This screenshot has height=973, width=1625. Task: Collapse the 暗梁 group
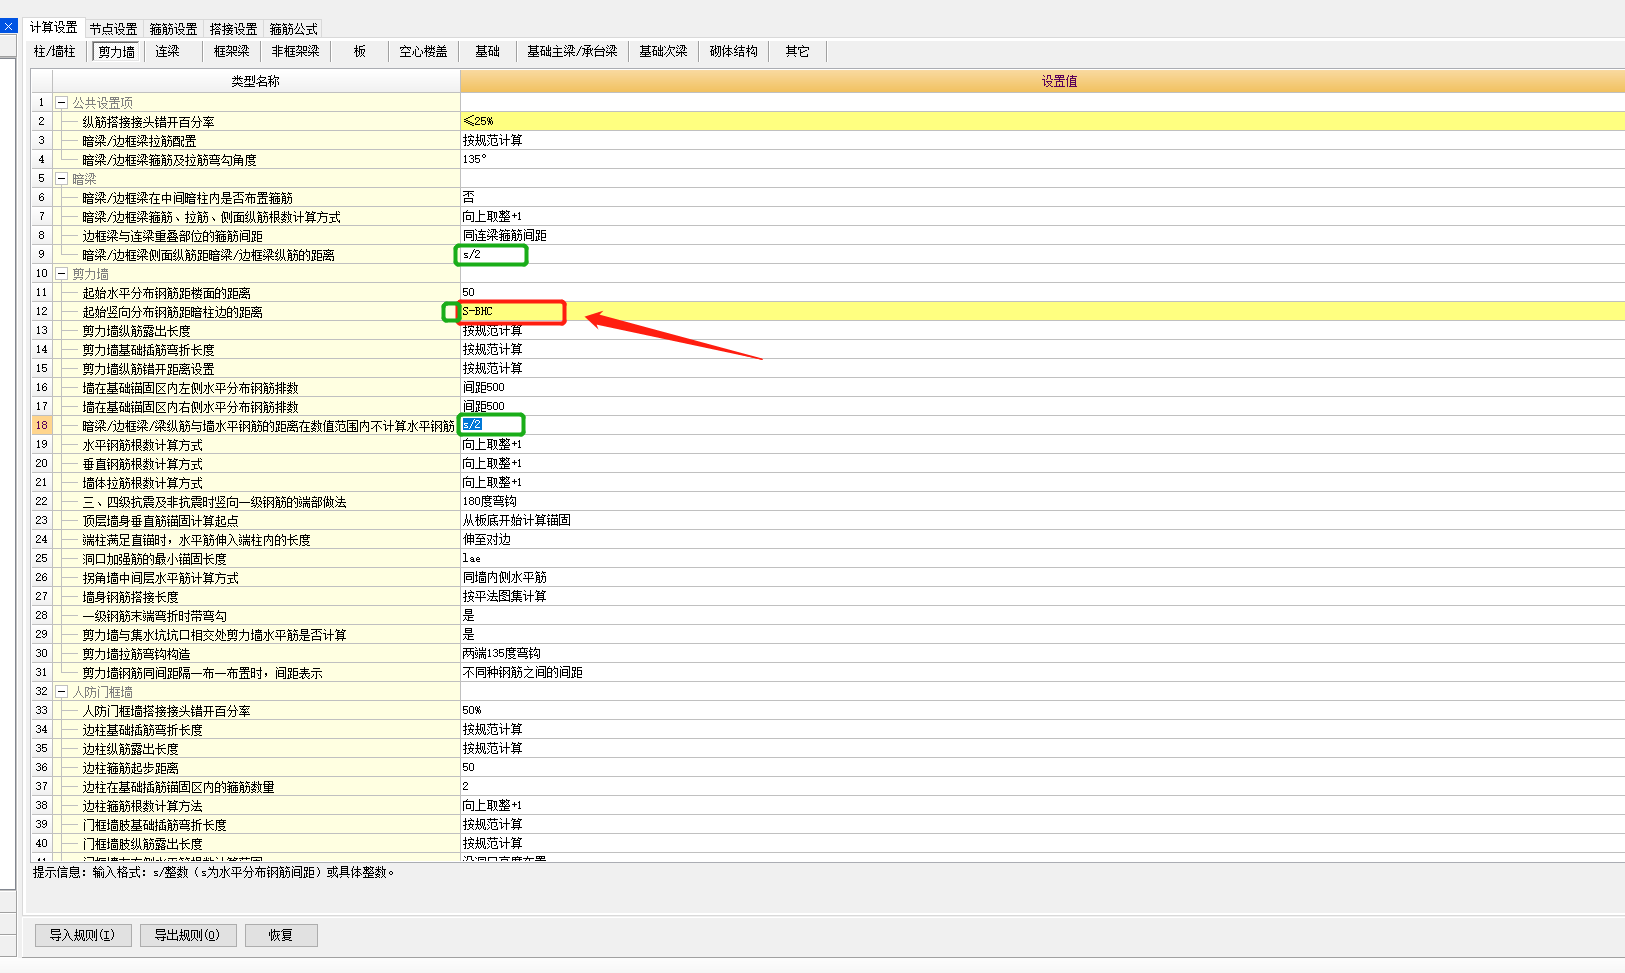click(x=61, y=179)
